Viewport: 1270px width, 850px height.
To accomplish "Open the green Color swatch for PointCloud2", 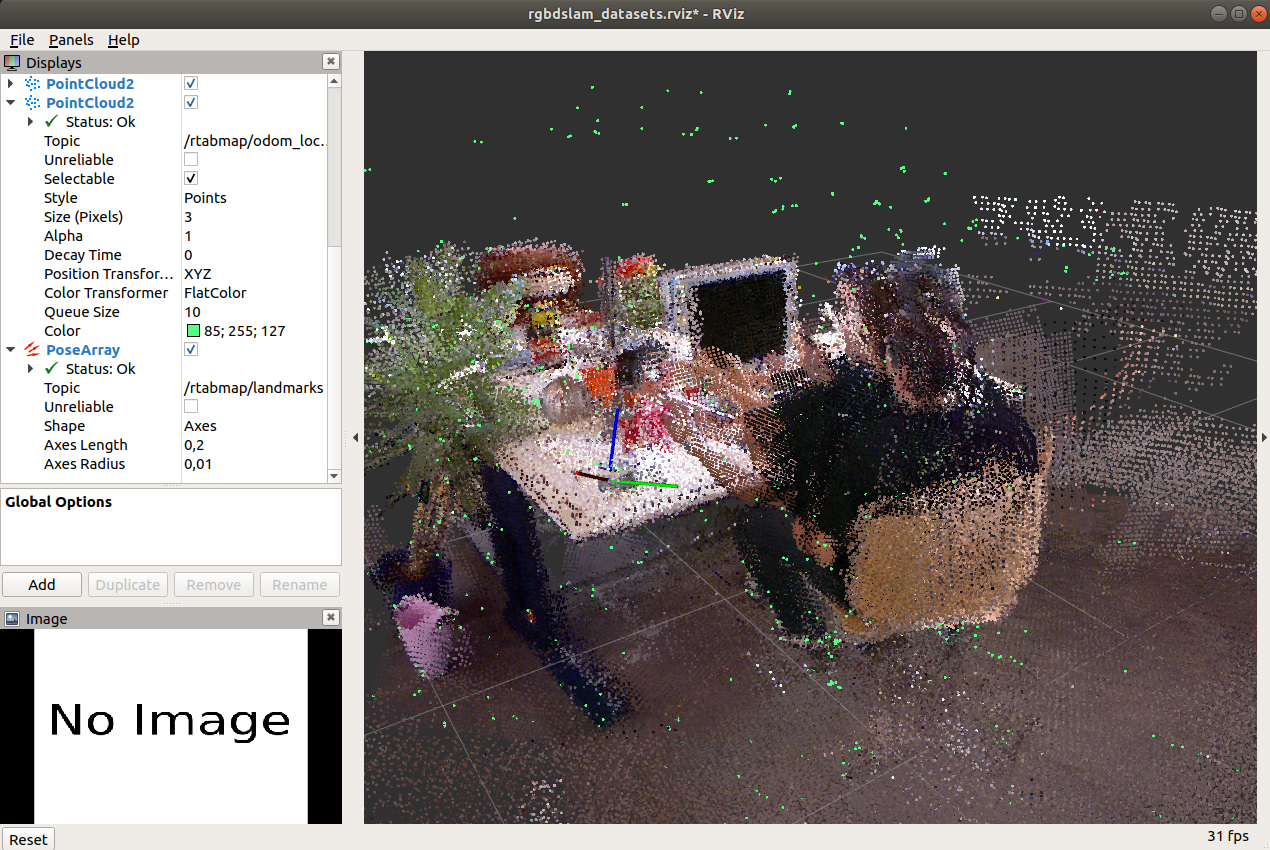I will pos(192,330).
